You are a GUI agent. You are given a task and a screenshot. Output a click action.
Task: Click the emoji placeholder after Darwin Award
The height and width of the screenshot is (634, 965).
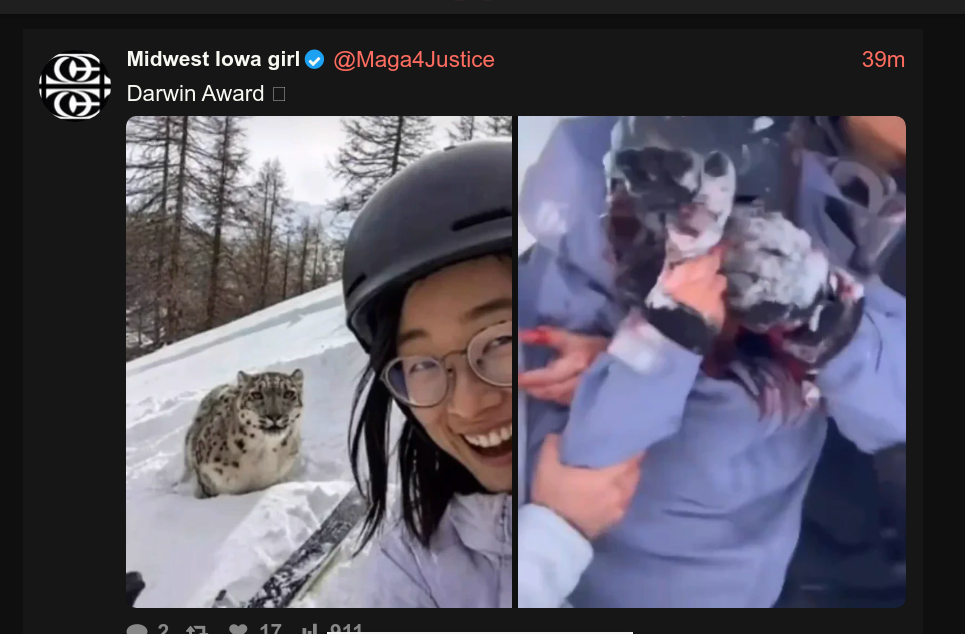[279, 94]
